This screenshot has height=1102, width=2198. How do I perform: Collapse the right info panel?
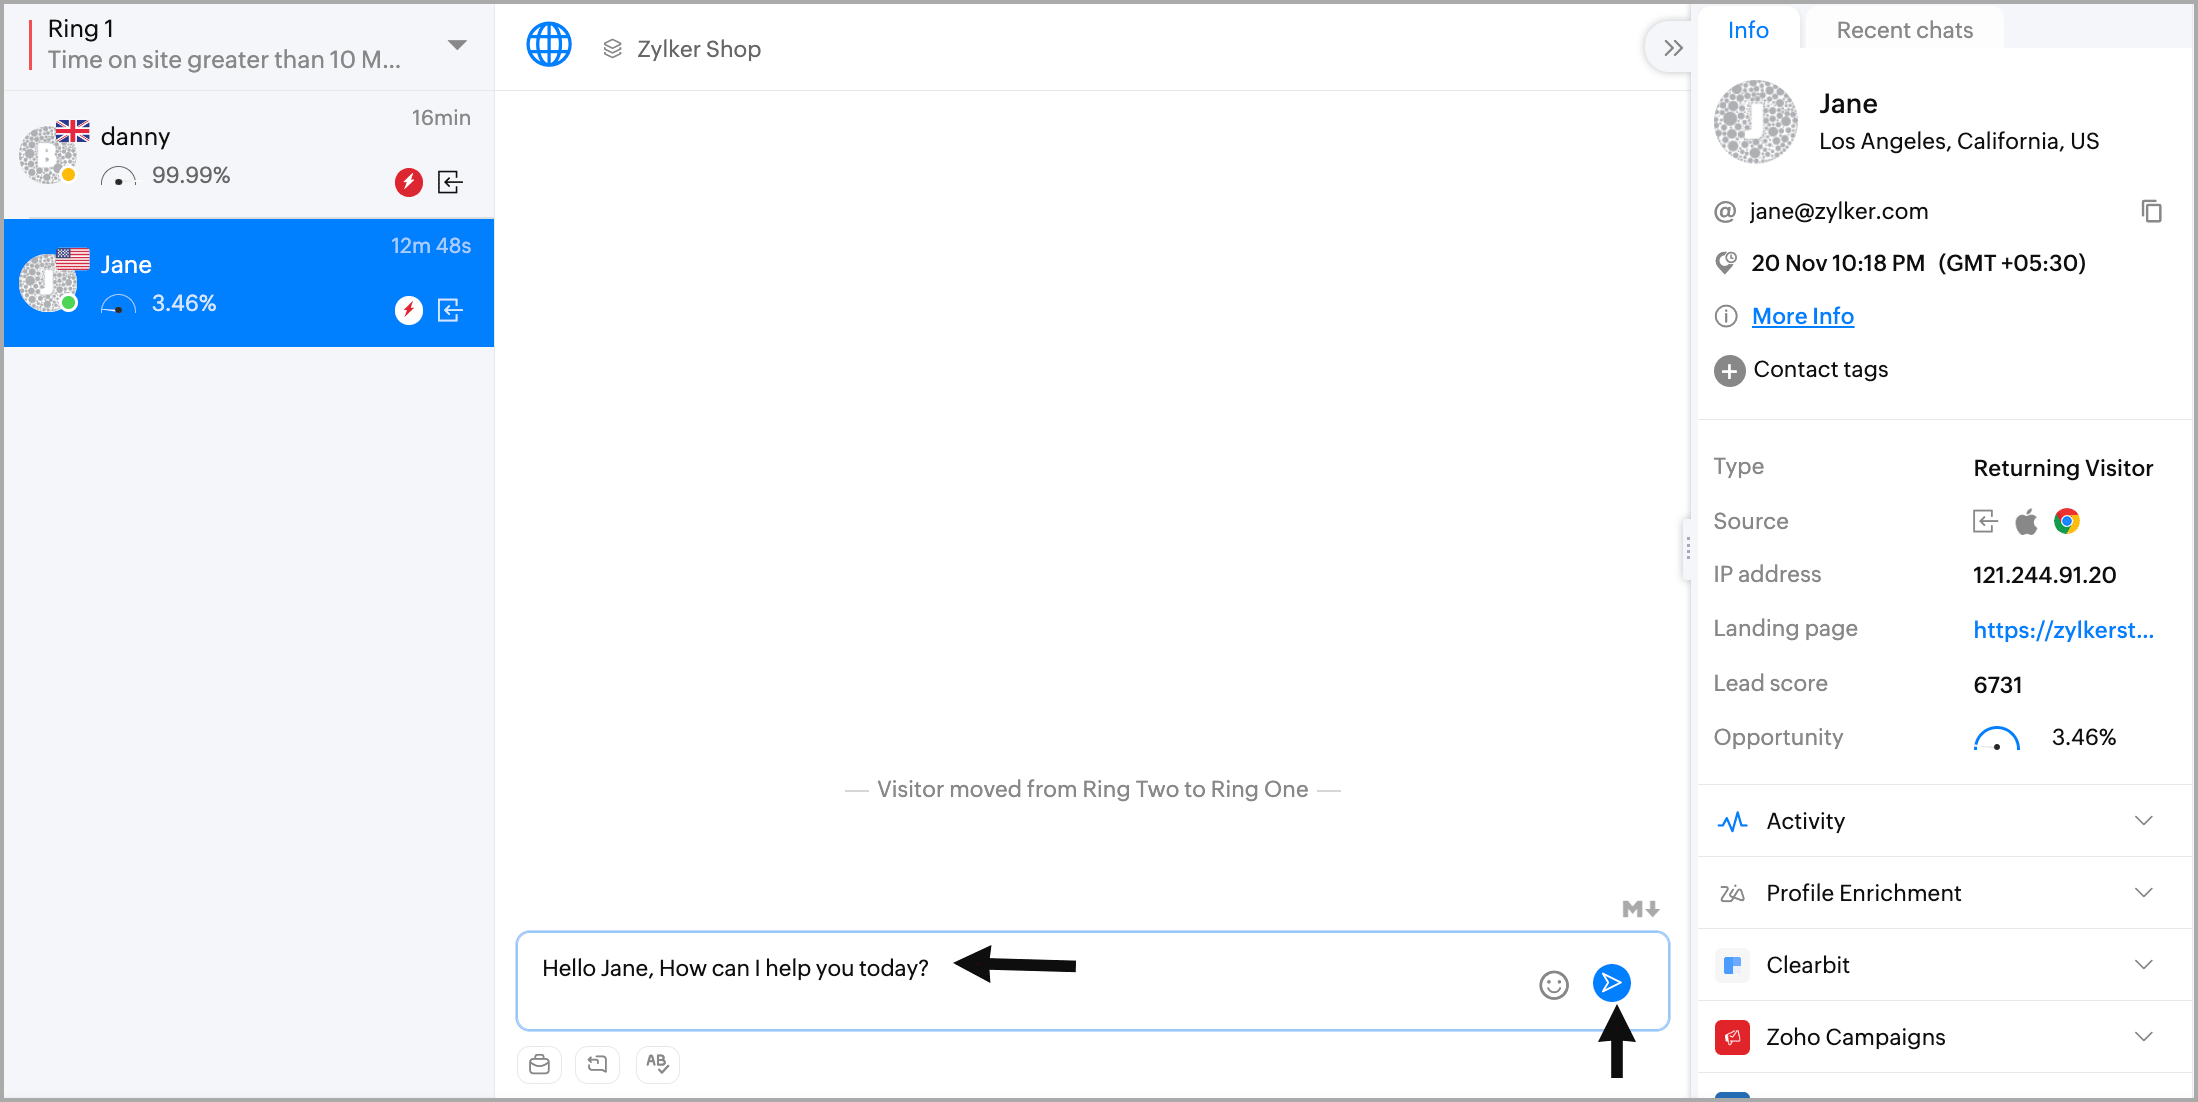1672,48
